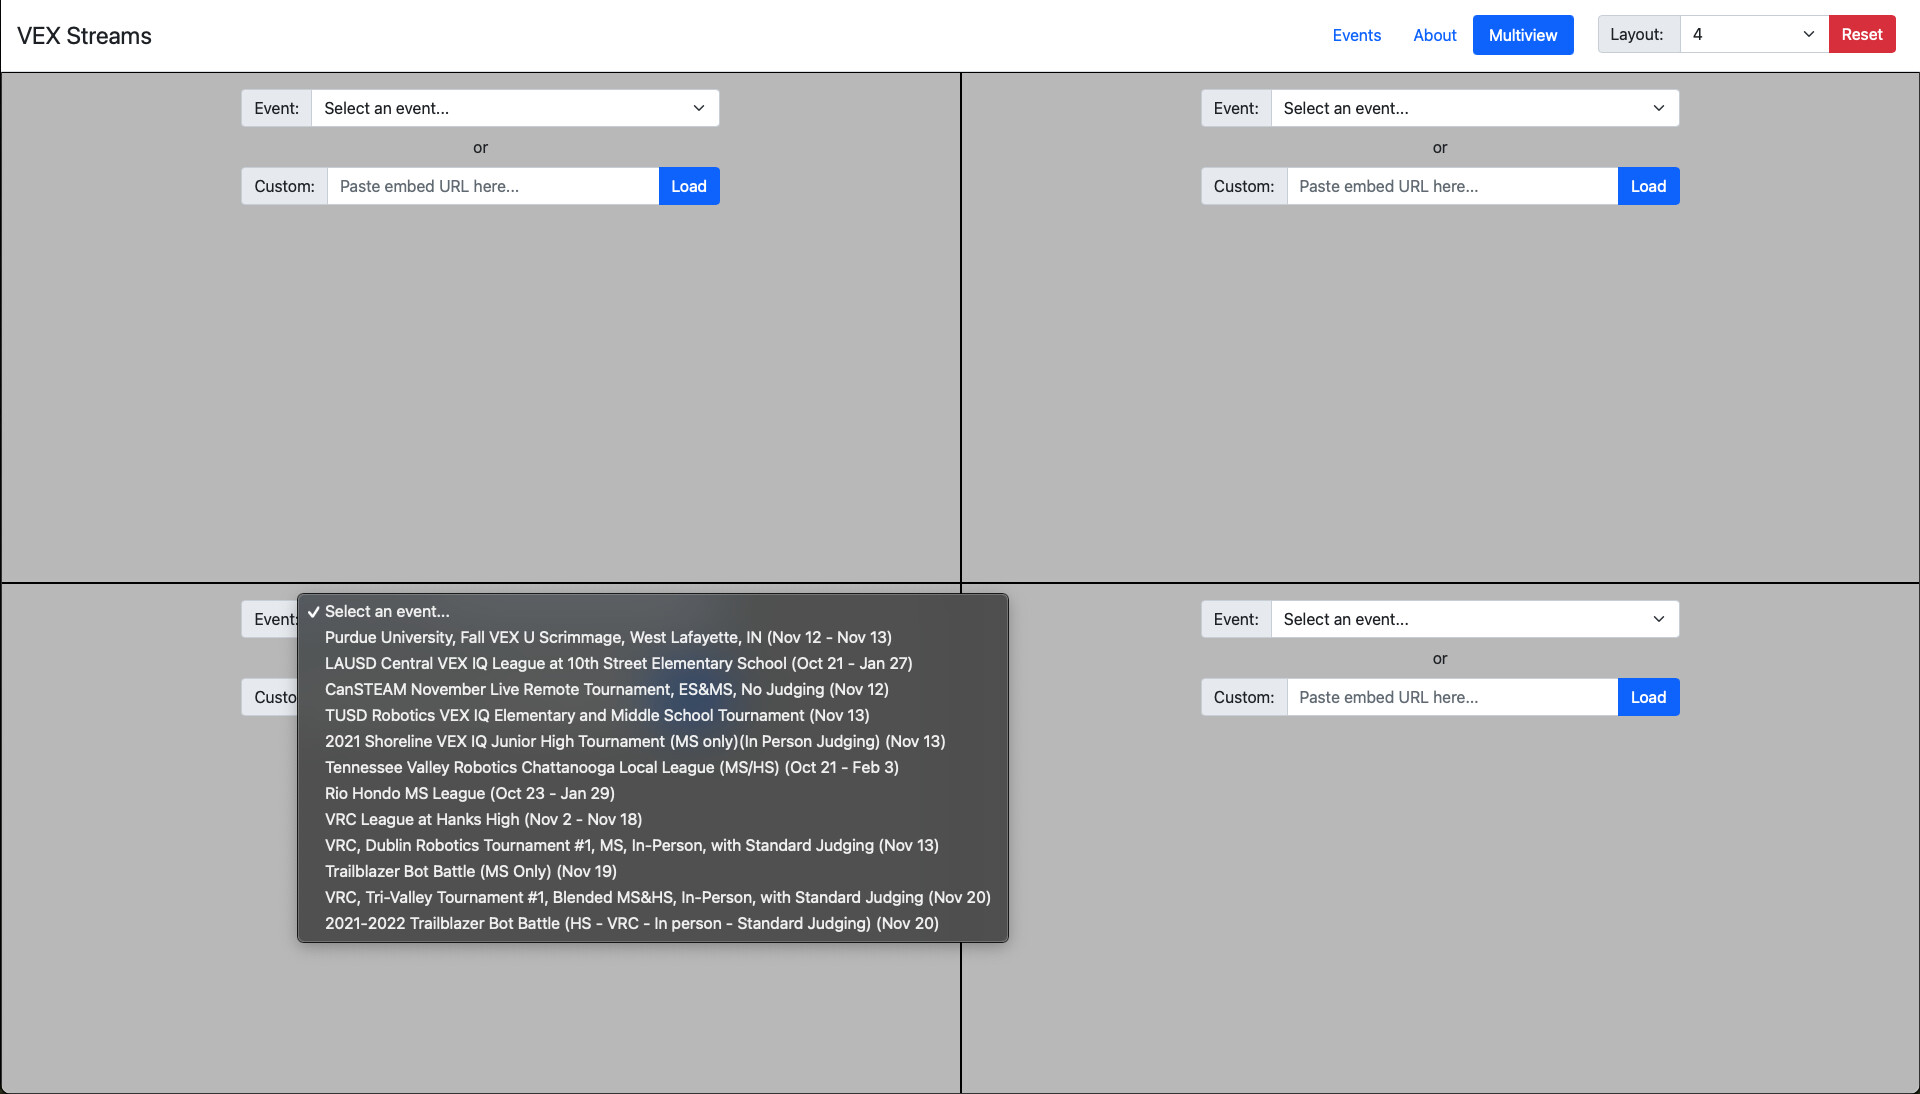Select Trailblazer Bot Battle (MS Only) option
This screenshot has width=1920, height=1094.
point(470,871)
